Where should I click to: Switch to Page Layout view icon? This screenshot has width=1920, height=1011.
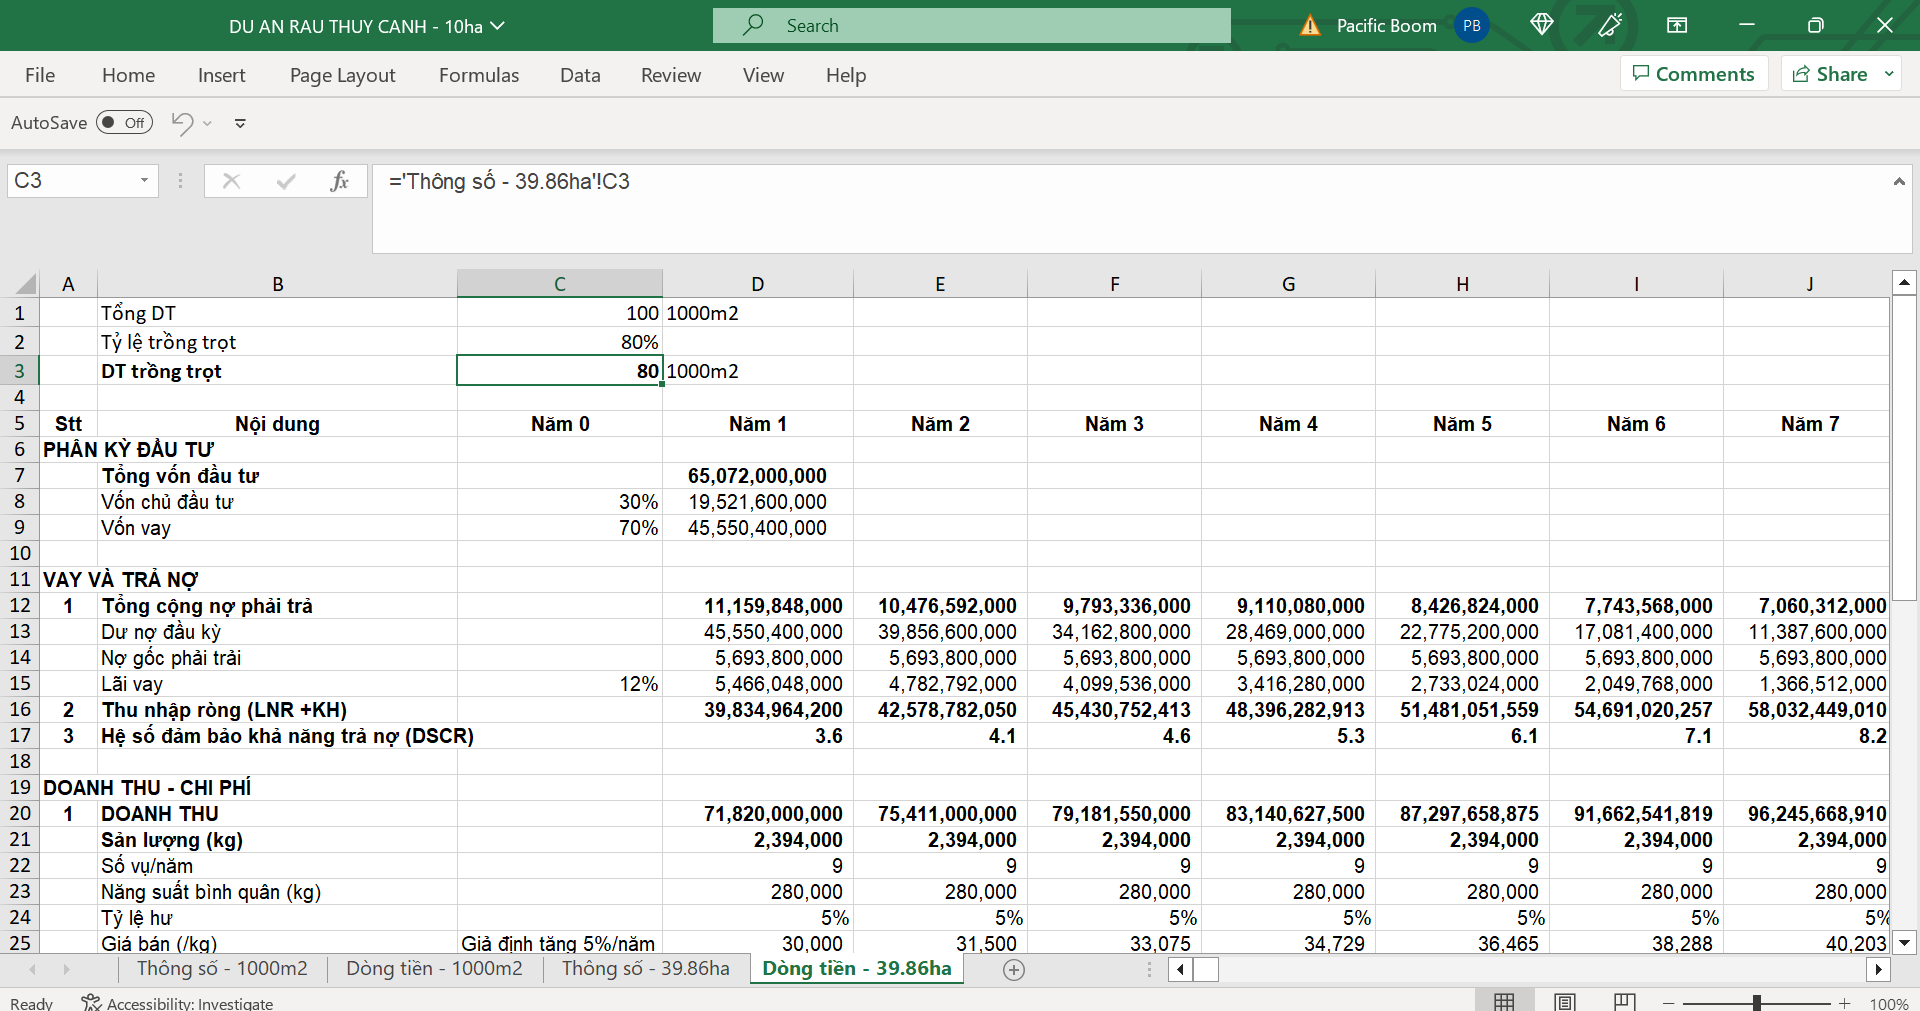pyautogui.click(x=1565, y=1001)
